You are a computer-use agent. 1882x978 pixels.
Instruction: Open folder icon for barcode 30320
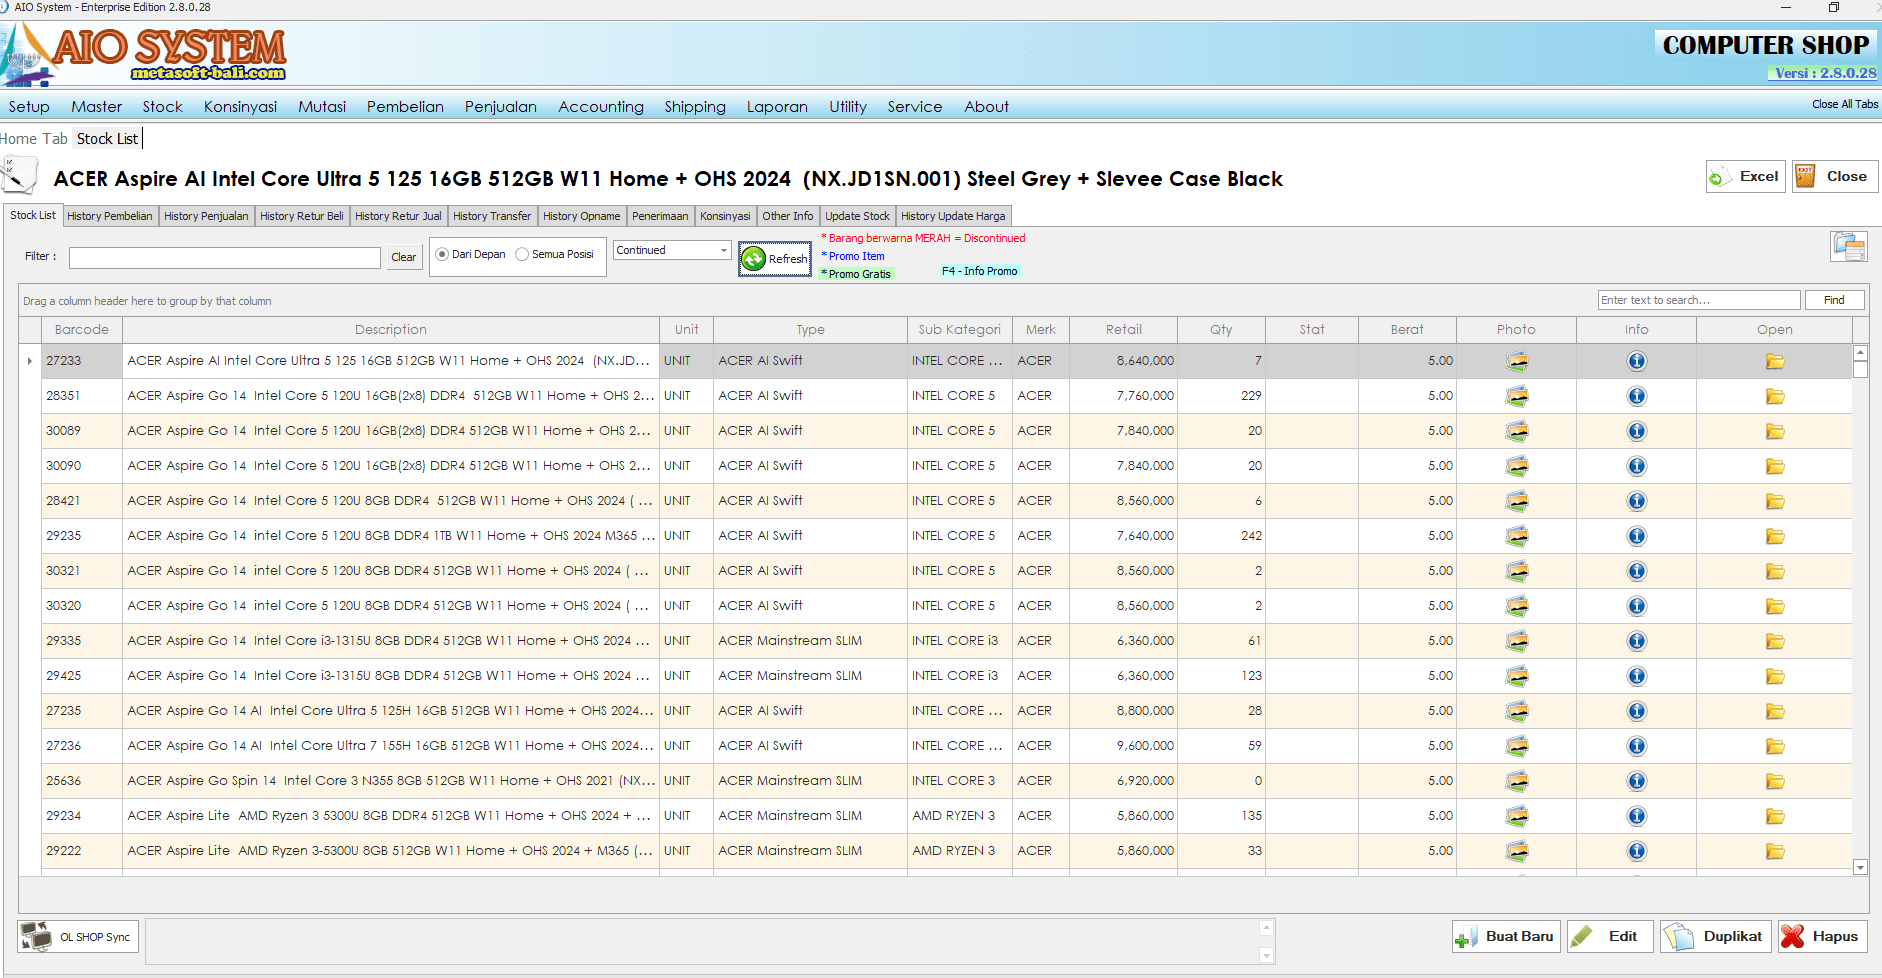pos(1774,606)
